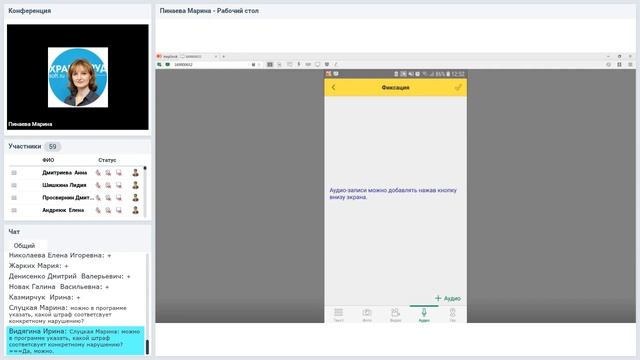The height and width of the screenshot is (360, 640).
Task: Tick the checkbox beside Дмитриева Анна
Action: click(14, 173)
